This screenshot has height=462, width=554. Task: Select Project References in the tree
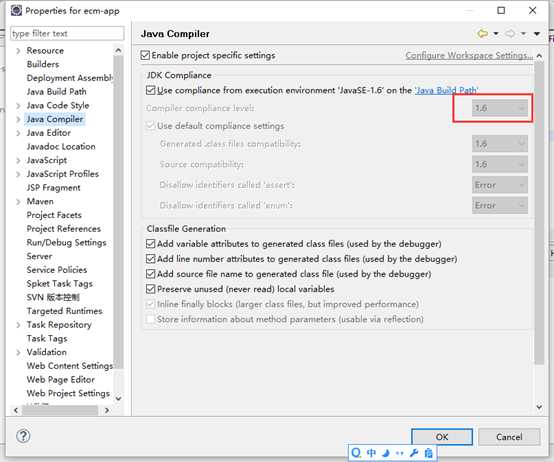coord(64,229)
